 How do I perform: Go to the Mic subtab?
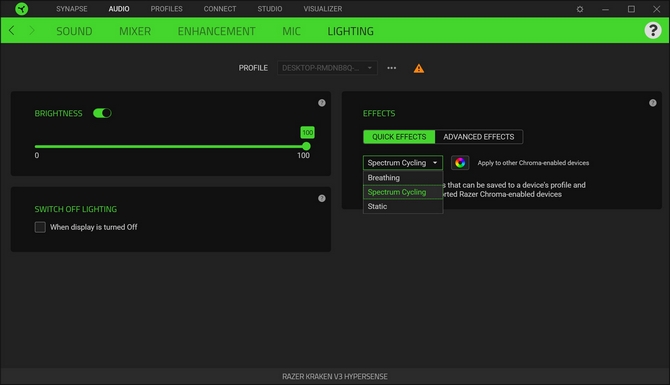point(291,31)
